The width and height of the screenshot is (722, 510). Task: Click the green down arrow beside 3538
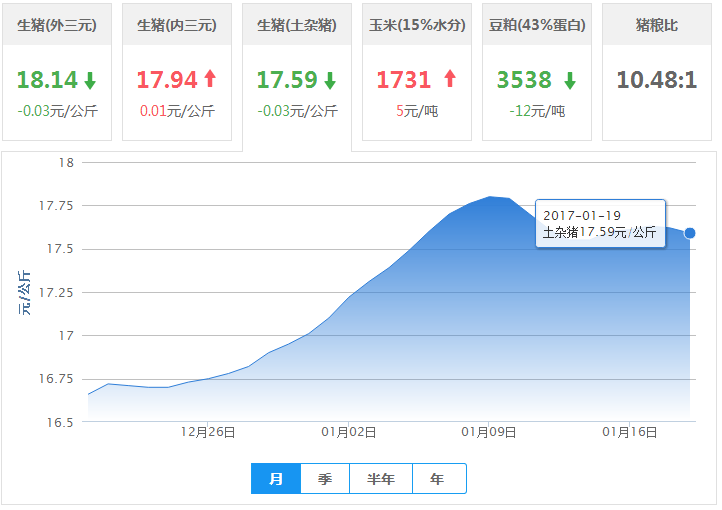point(569,81)
